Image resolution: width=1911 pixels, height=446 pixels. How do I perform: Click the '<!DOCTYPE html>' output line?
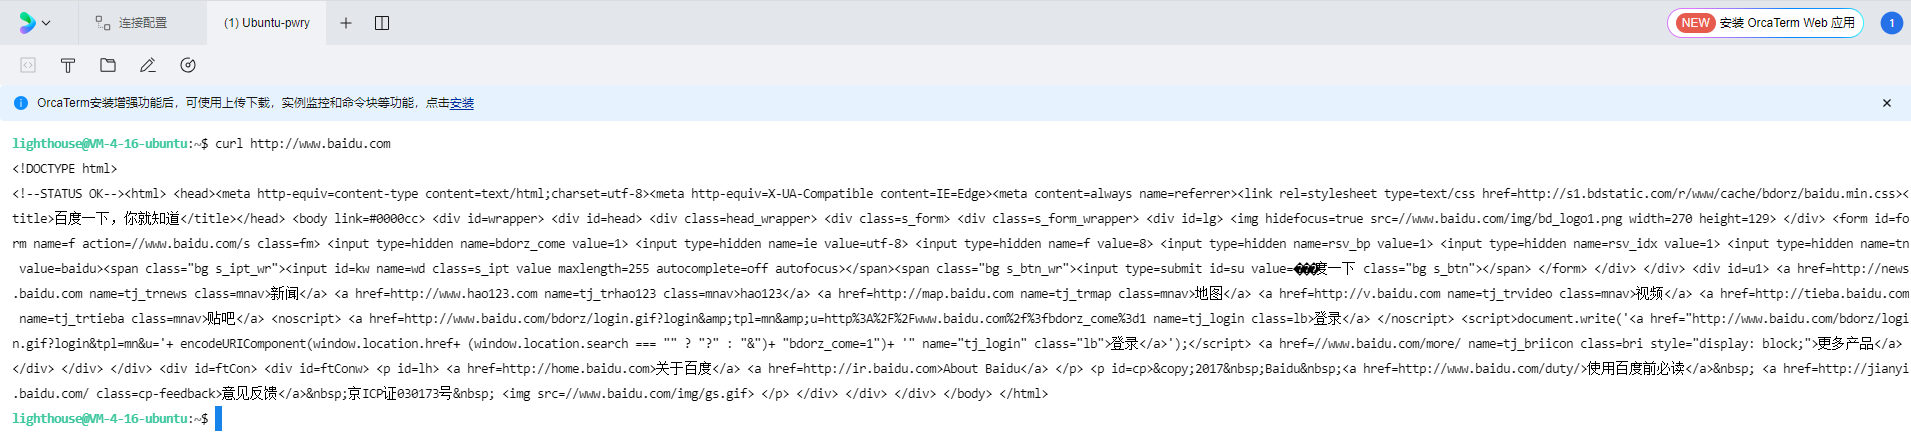point(65,169)
